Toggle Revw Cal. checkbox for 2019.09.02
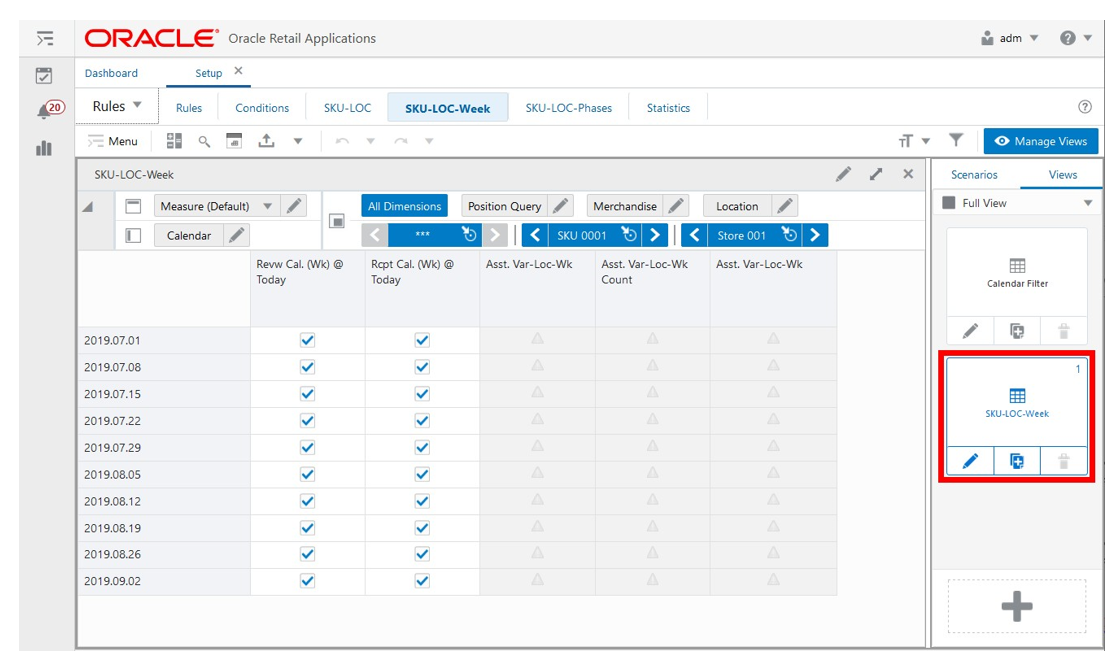 pyautogui.click(x=308, y=581)
